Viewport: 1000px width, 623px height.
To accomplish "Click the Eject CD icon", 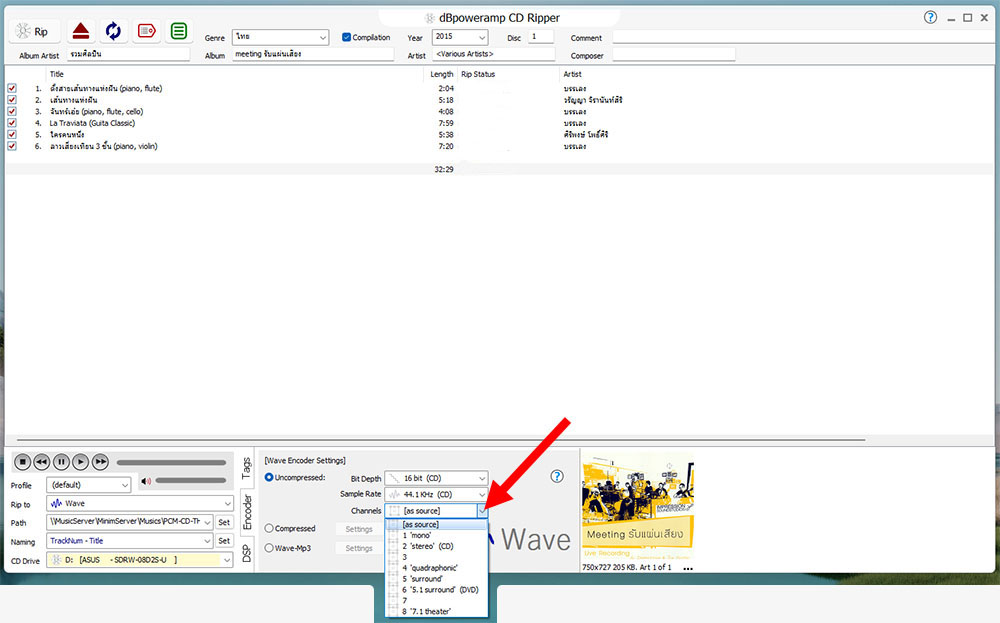I will (x=81, y=31).
